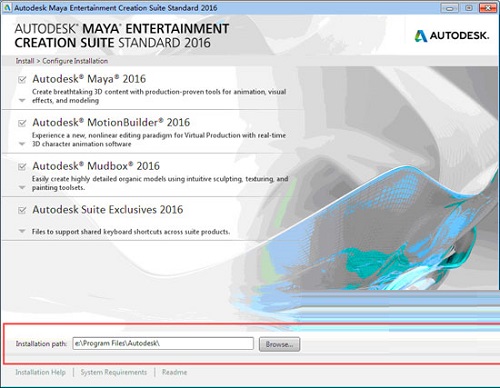
Task: Click the 'Easily create highly detailed organic models' description
Action: tap(160, 183)
